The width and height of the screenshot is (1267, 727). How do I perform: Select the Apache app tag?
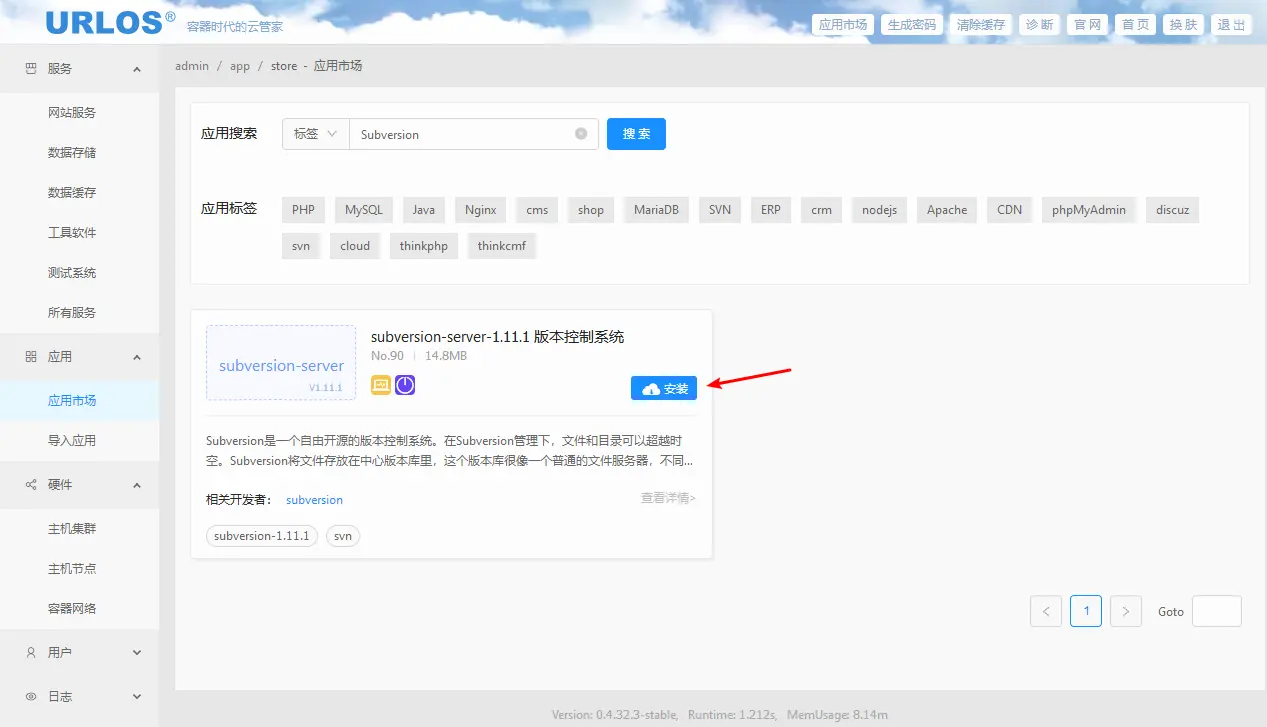point(947,210)
